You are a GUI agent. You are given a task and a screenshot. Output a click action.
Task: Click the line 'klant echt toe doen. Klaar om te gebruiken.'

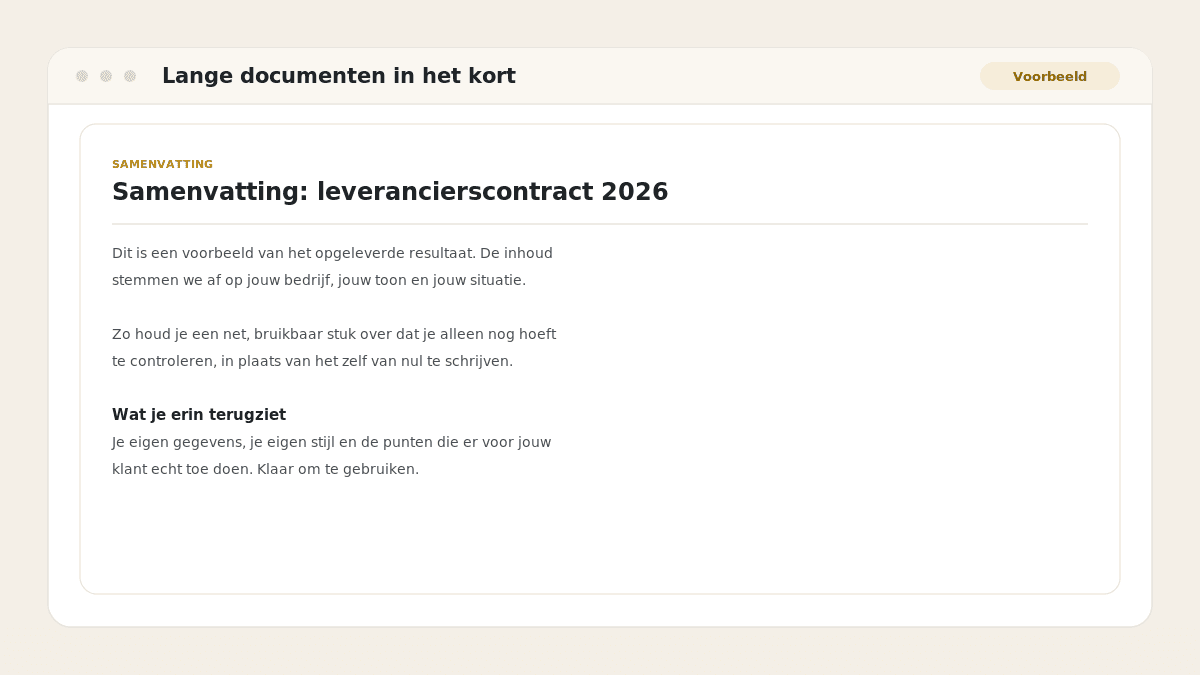coord(265,469)
